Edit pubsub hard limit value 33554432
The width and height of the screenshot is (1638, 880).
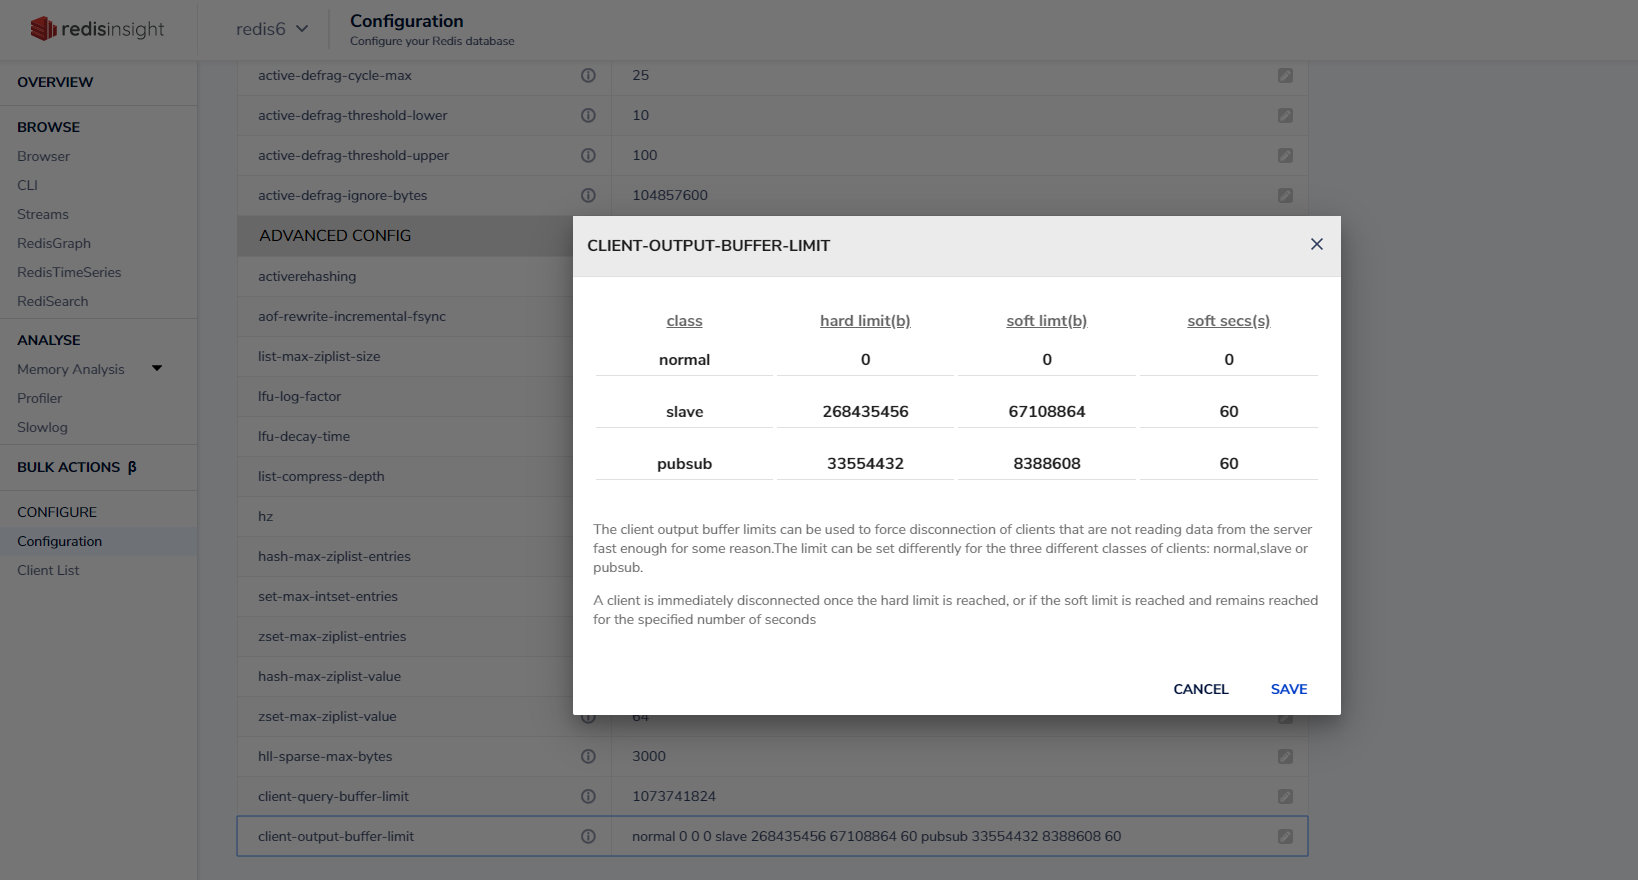click(865, 464)
